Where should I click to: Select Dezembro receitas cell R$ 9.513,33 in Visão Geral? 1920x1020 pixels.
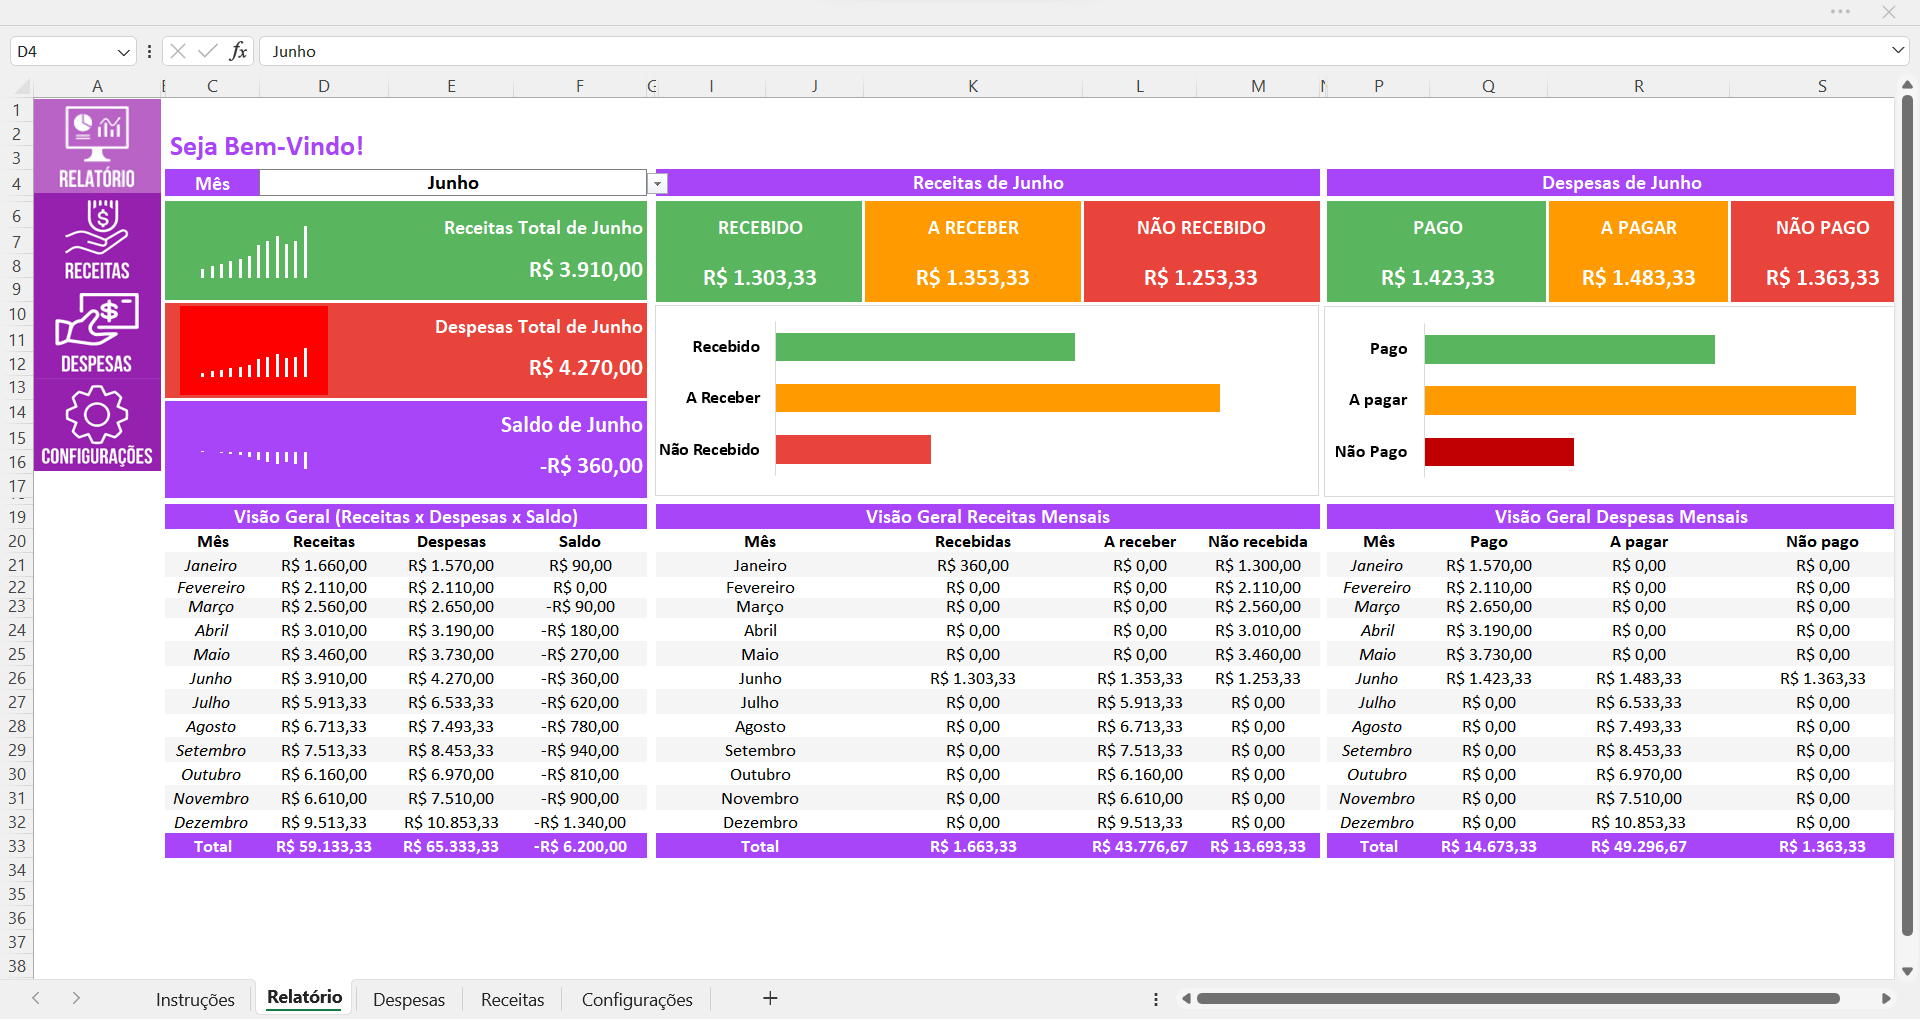(324, 822)
